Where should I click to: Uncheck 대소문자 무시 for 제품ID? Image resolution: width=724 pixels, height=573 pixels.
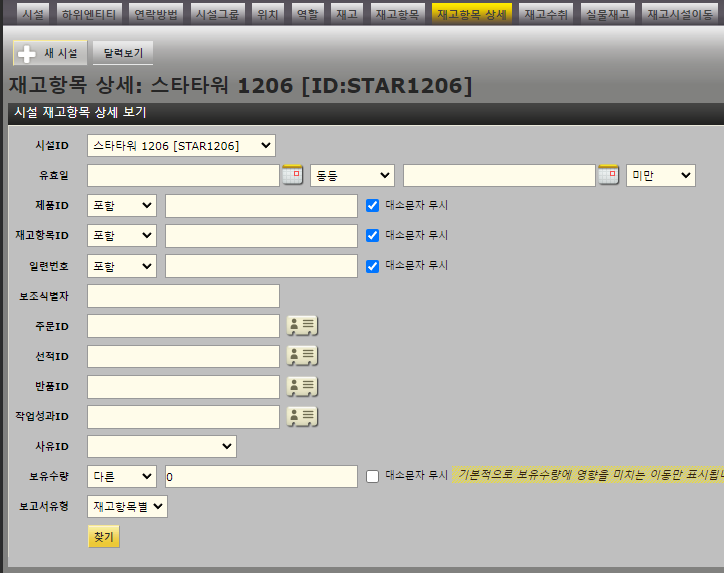(373, 206)
